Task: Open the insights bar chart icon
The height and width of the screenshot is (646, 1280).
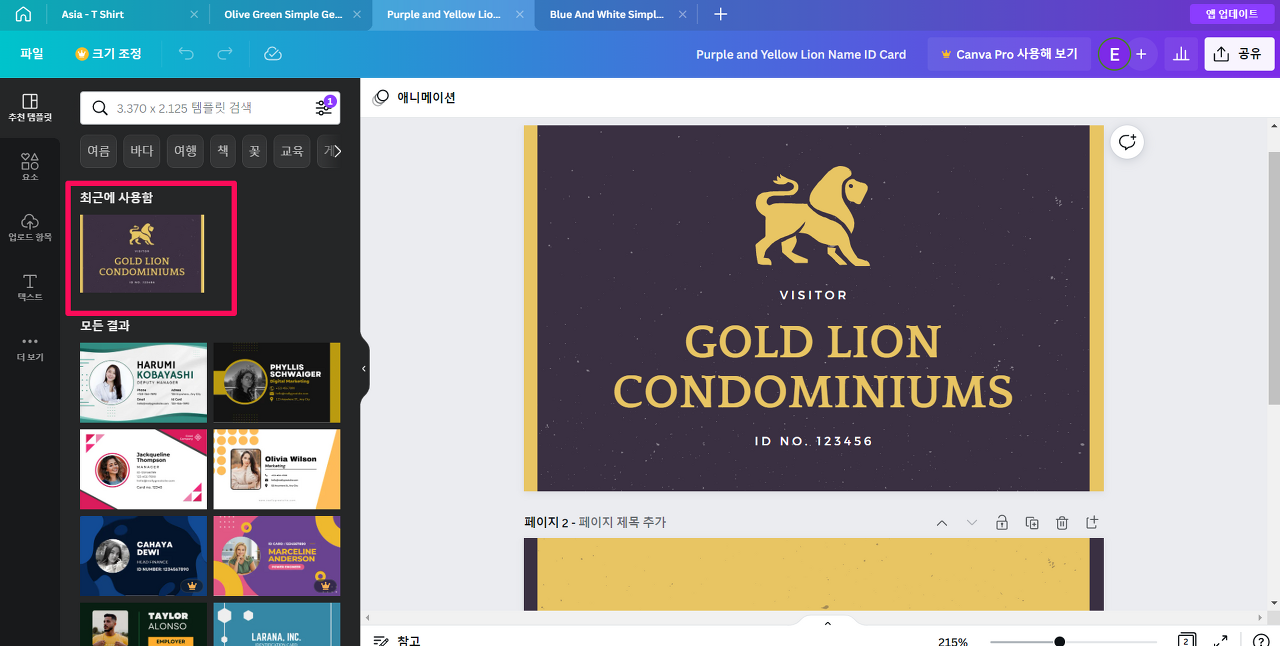Action: point(1181,54)
